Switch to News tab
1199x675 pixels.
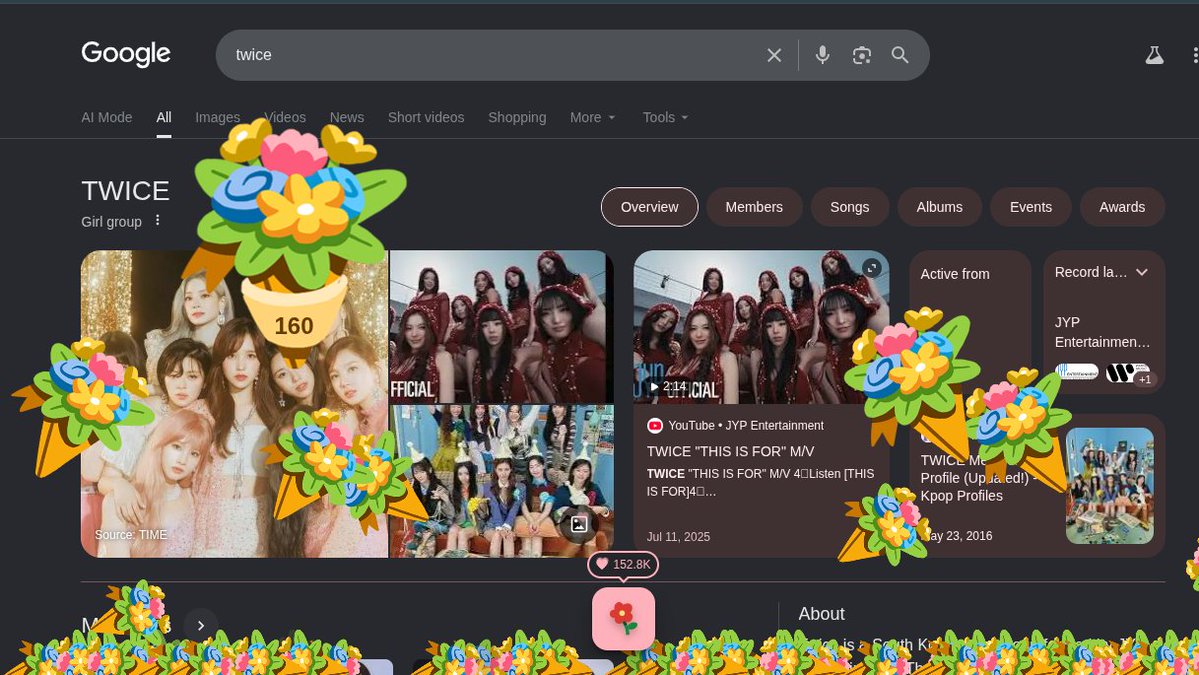click(x=346, y=117)
